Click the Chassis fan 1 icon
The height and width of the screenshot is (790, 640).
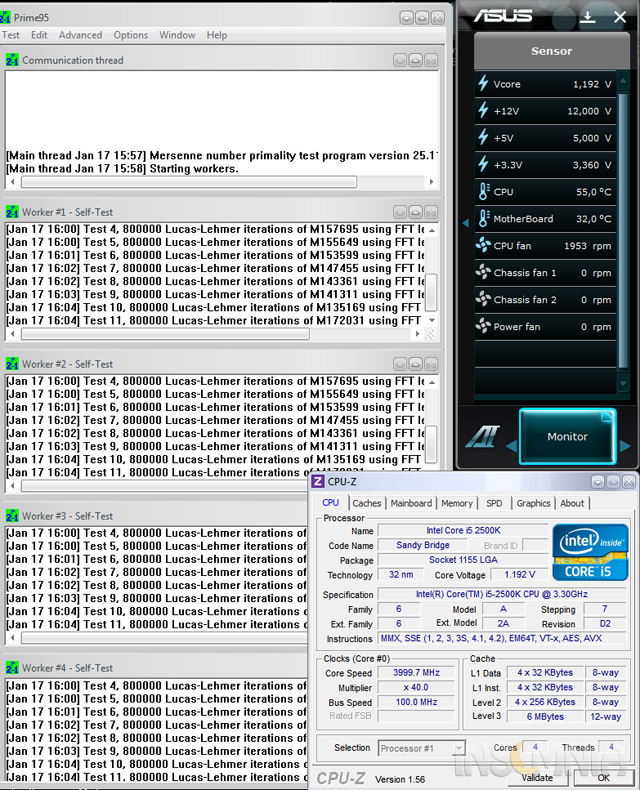483,272
